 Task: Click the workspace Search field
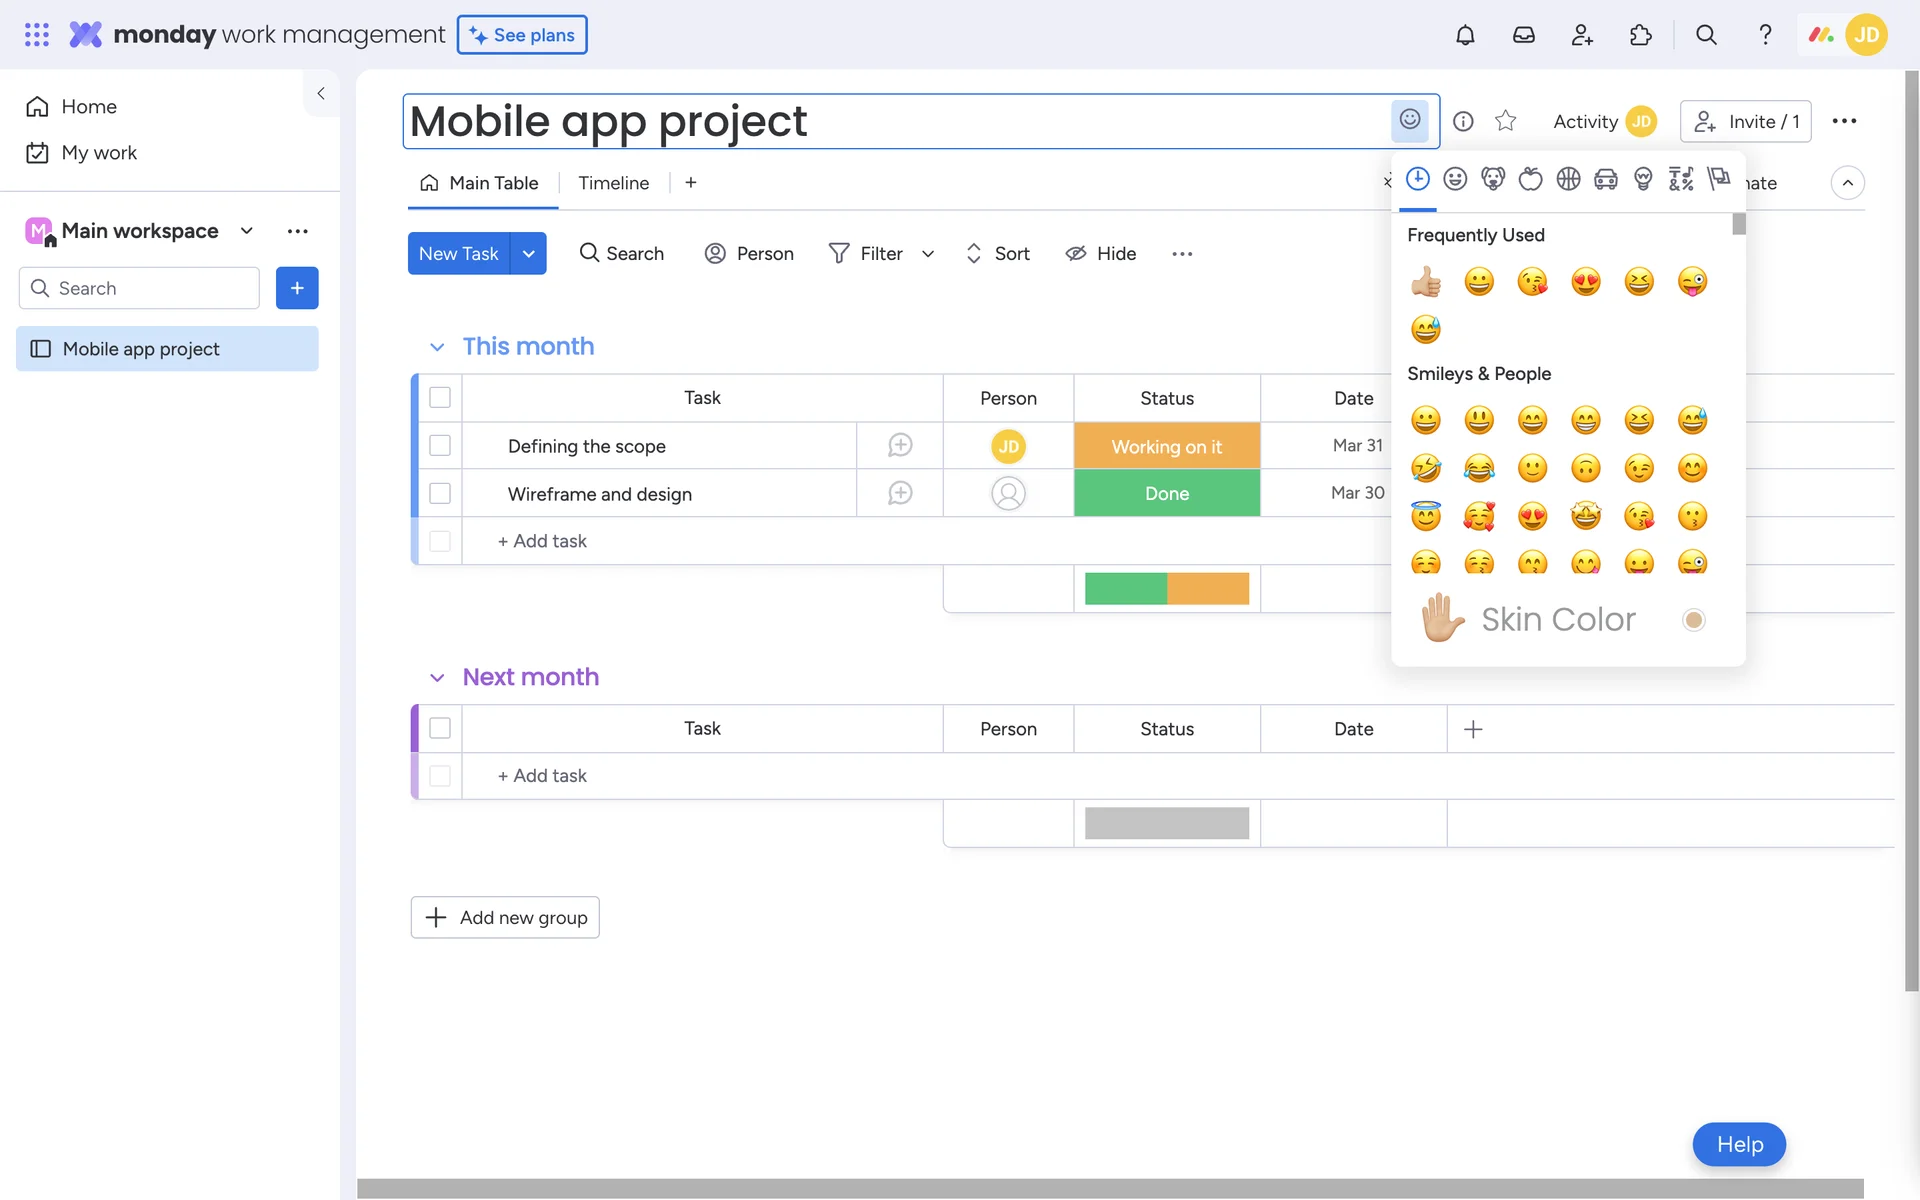coord(140,288)
